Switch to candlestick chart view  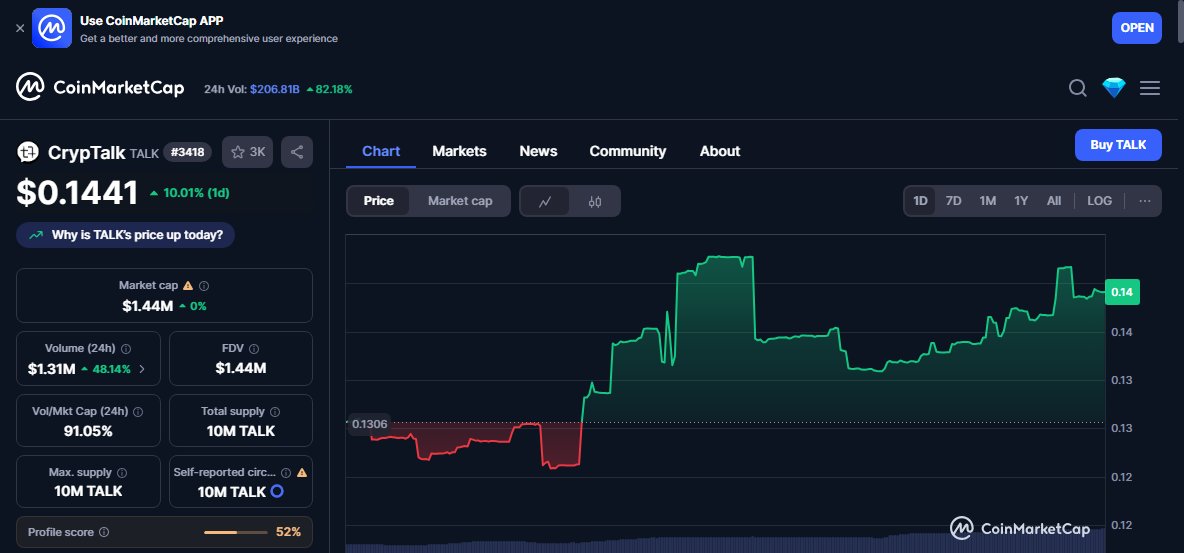[x=595, y=201]
